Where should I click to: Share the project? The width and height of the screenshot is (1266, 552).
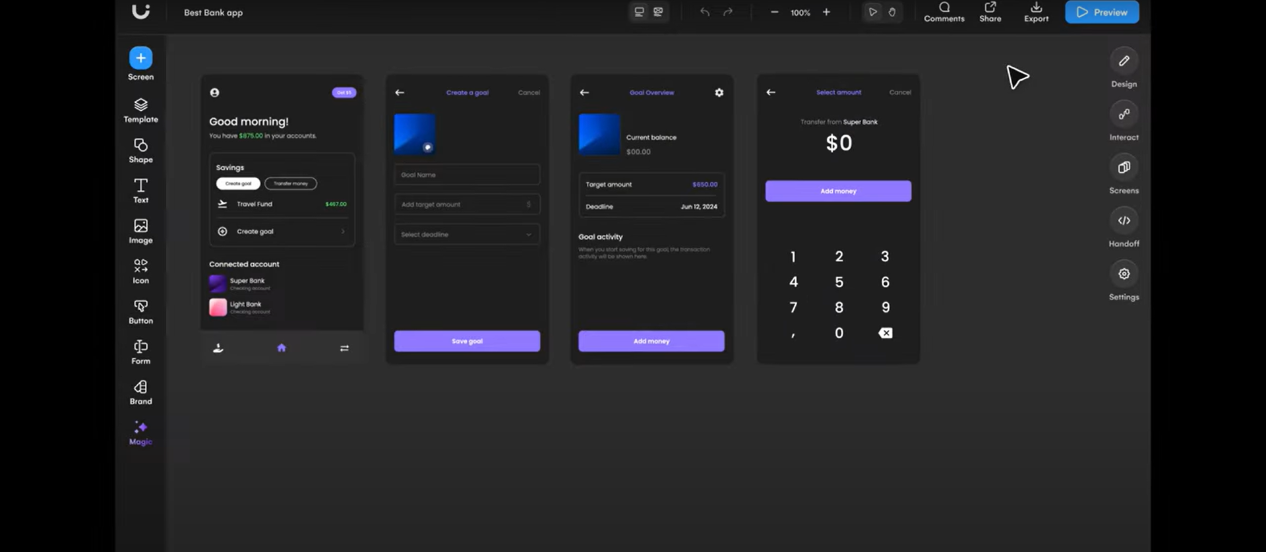pyautogui.click(x=990, y=12)
